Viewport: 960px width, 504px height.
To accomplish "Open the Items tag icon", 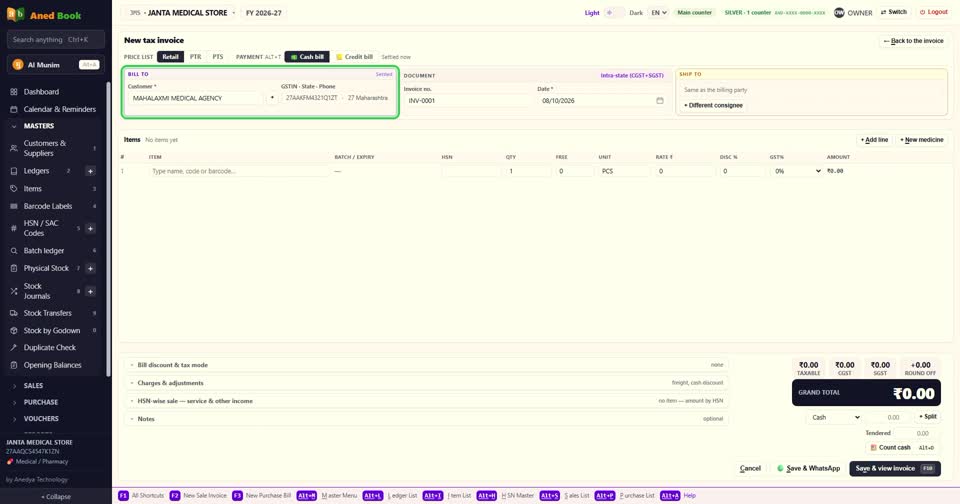I will (13, 189).
